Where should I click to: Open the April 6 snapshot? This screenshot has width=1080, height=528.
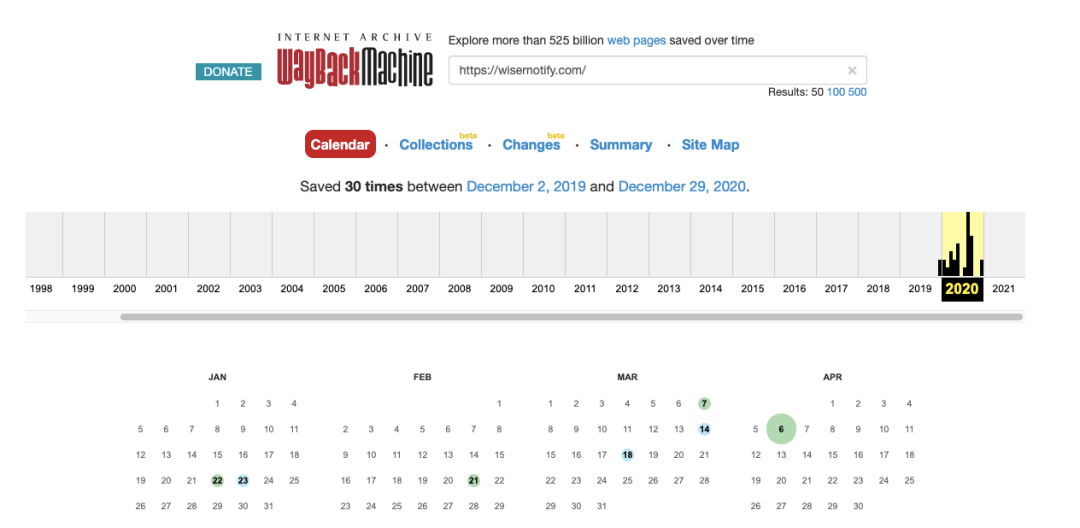coord(781,429)
